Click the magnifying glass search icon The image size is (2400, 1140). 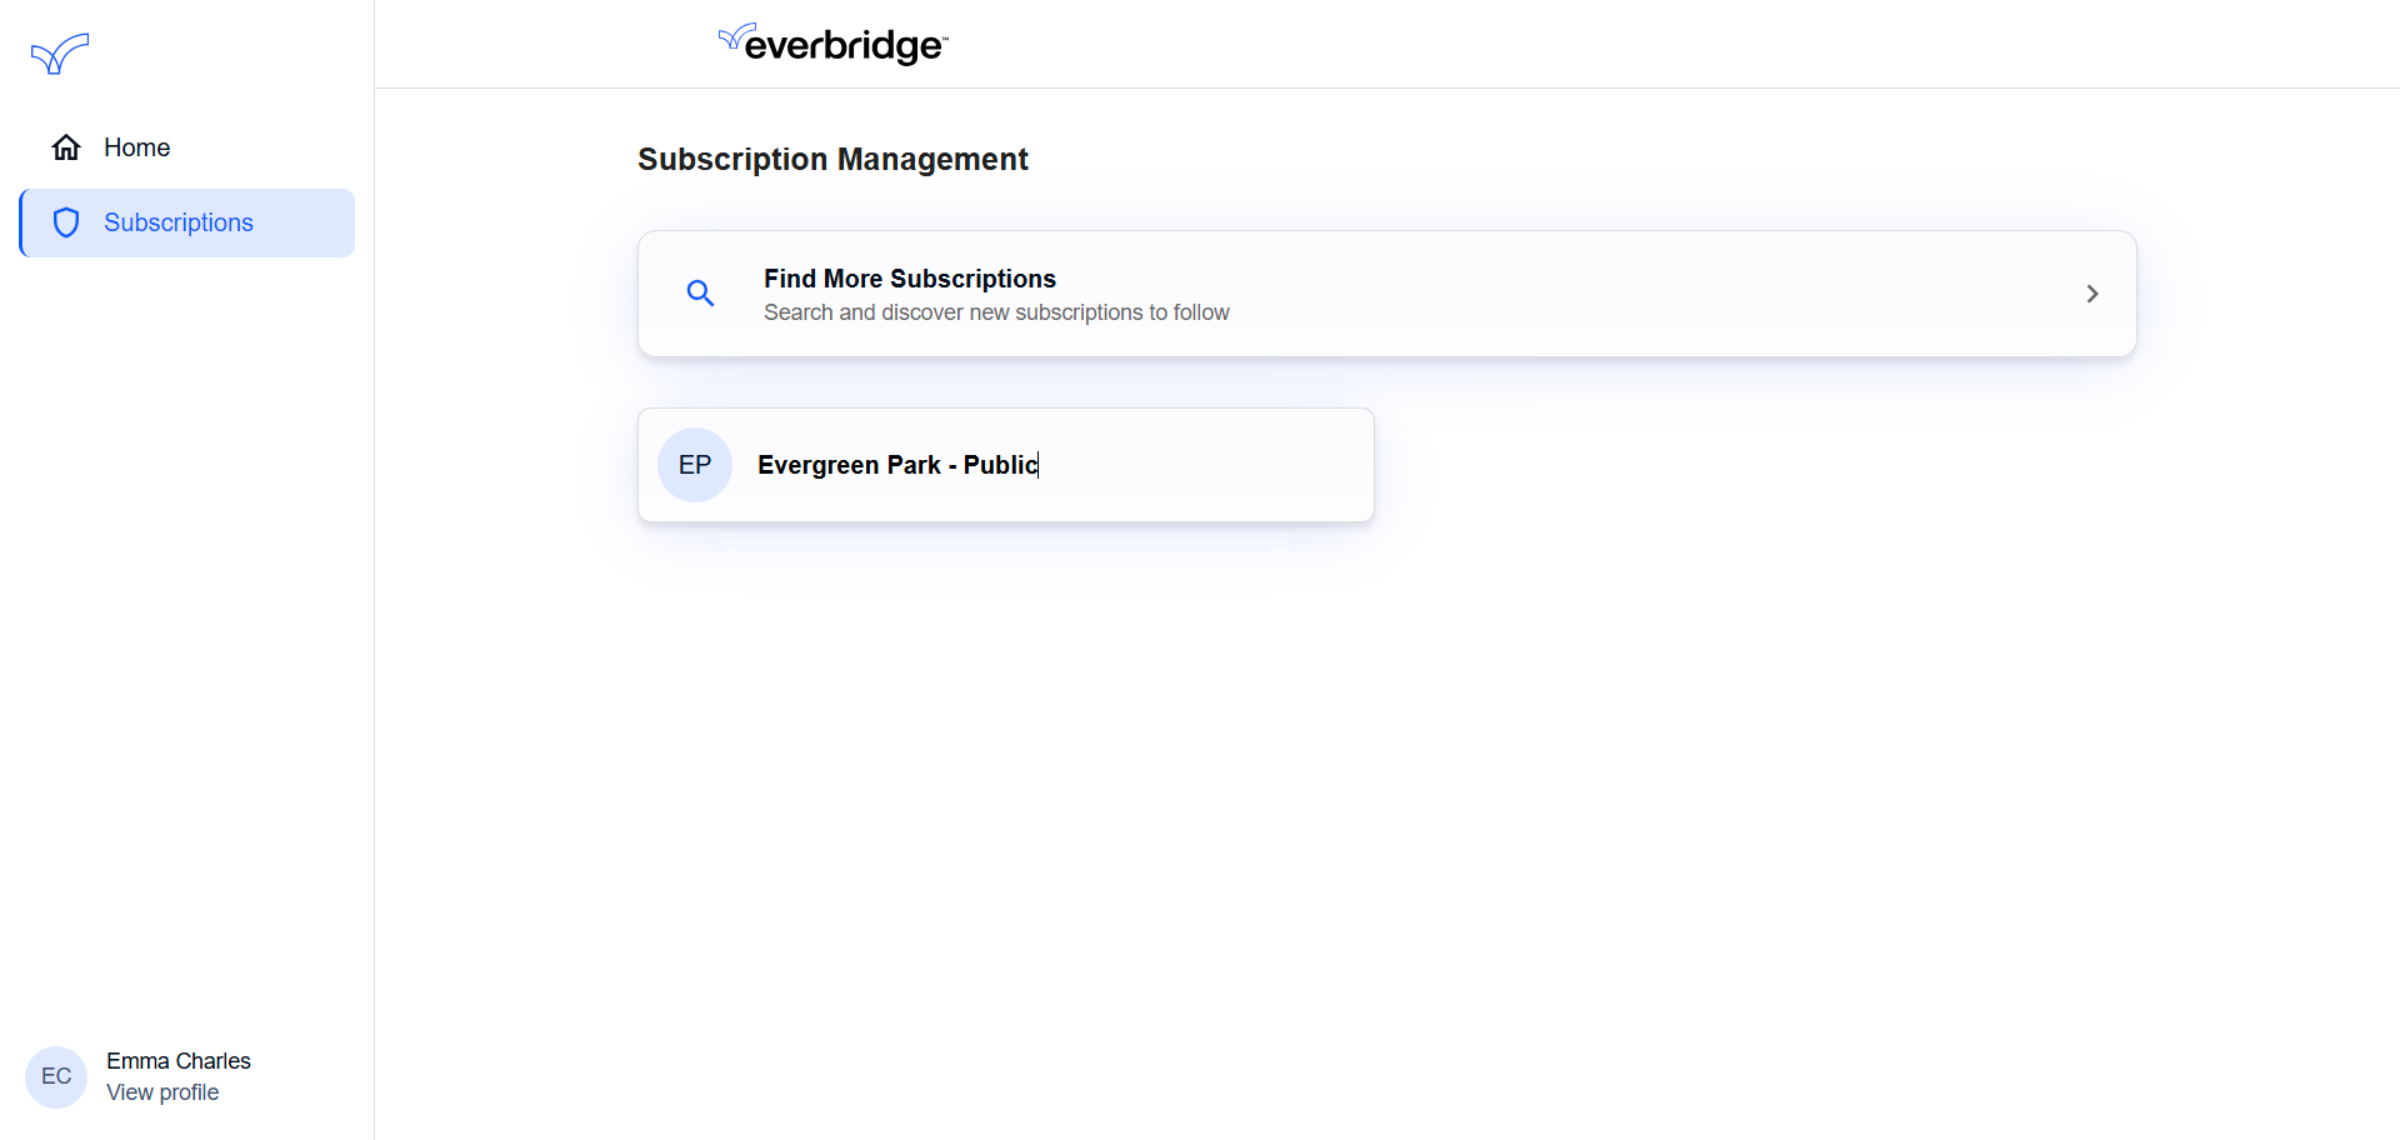(700, 293)
